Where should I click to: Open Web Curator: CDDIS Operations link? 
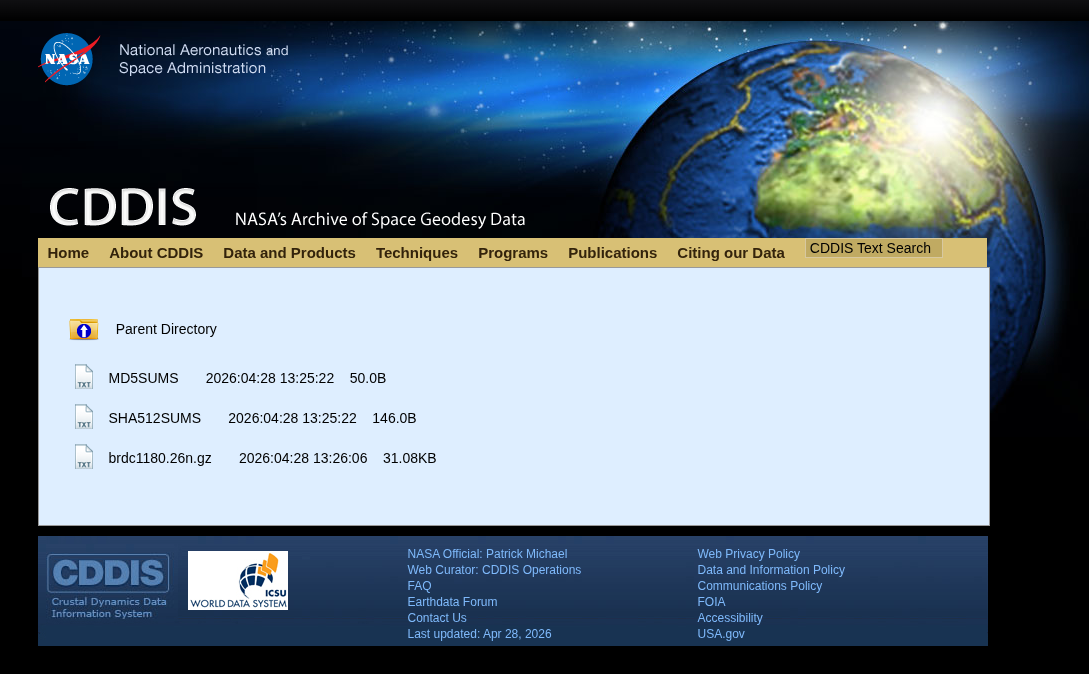click(x=494, y=570)
